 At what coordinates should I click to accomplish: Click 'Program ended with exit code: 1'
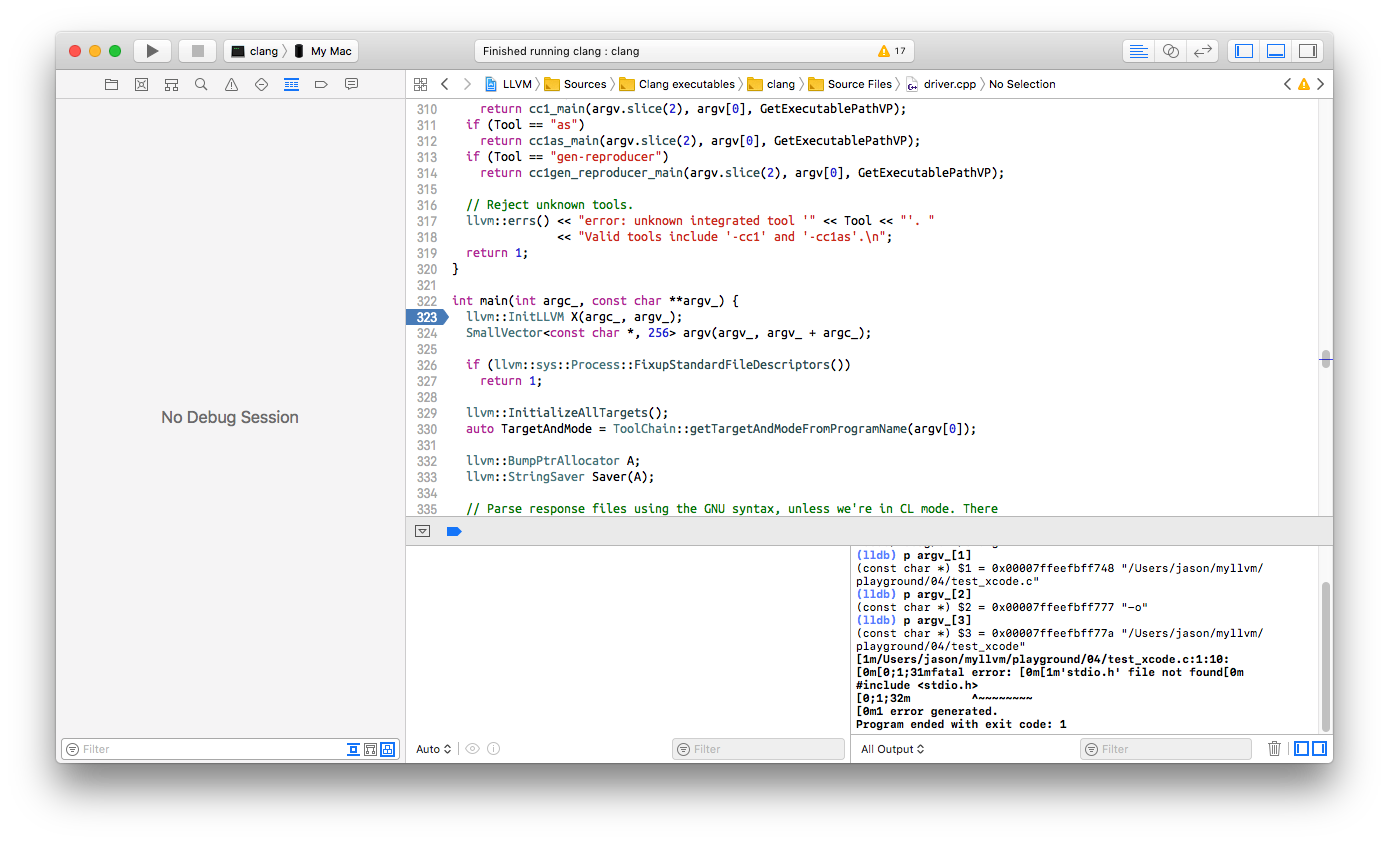[x=961, y=724]
